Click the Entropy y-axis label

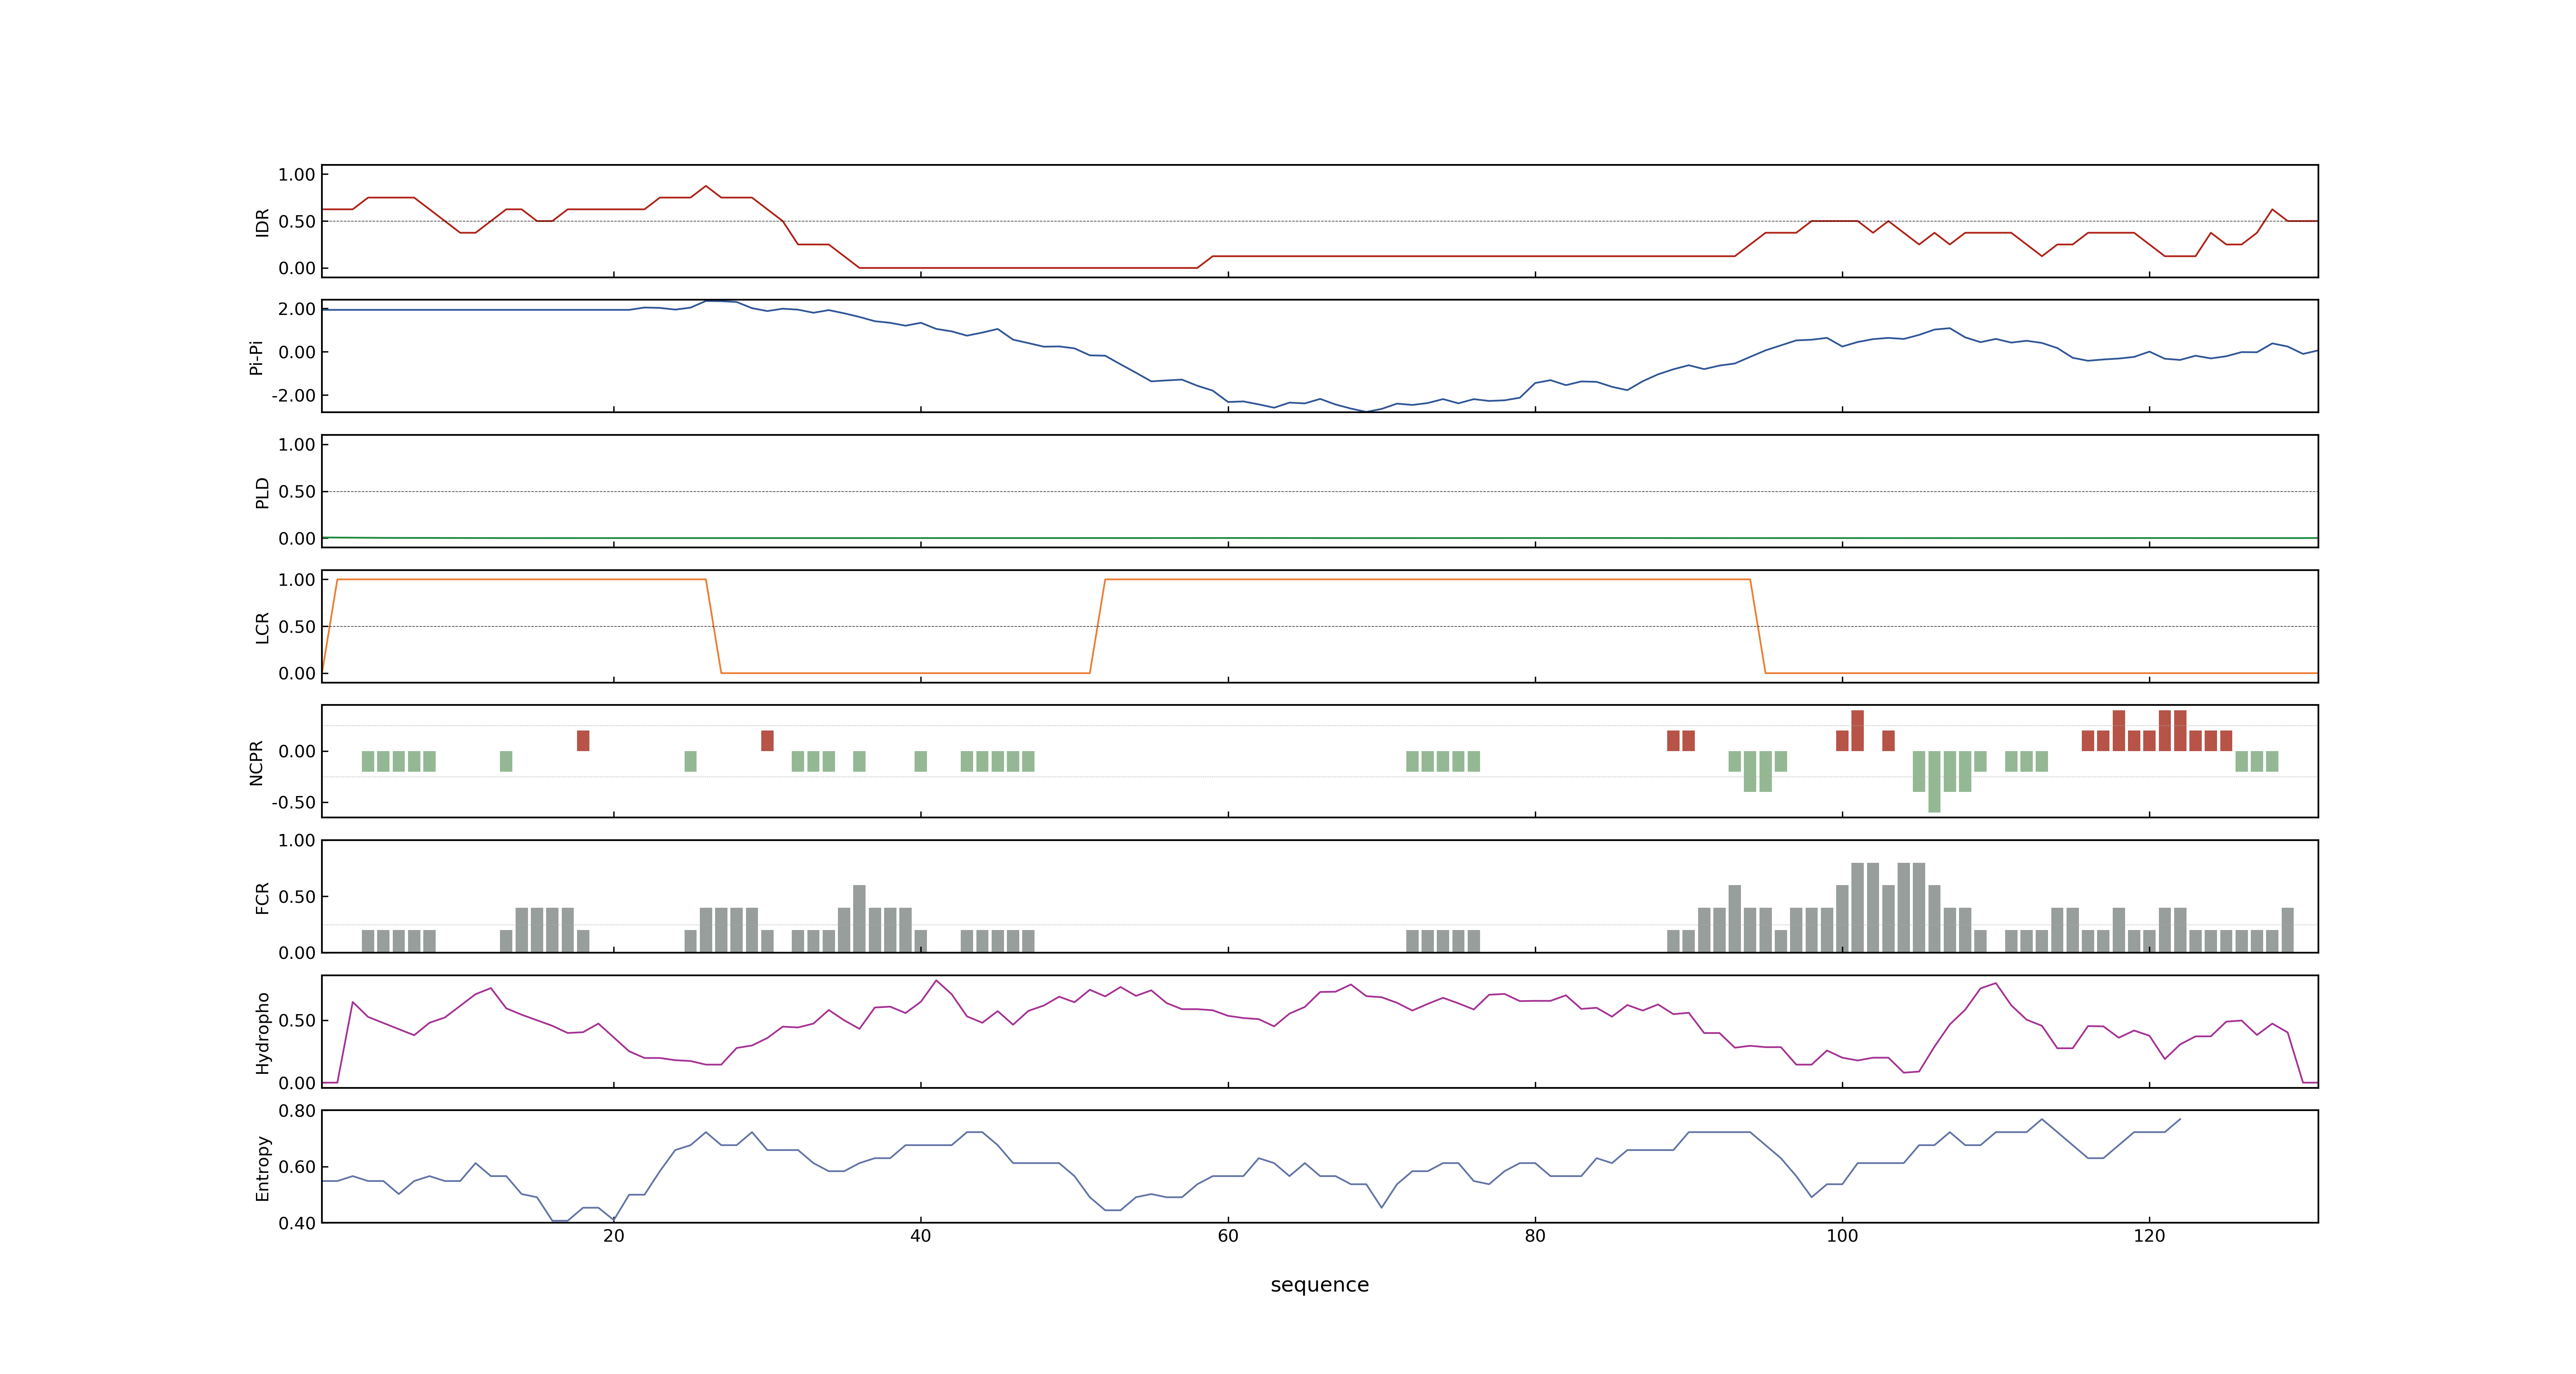262,1167
